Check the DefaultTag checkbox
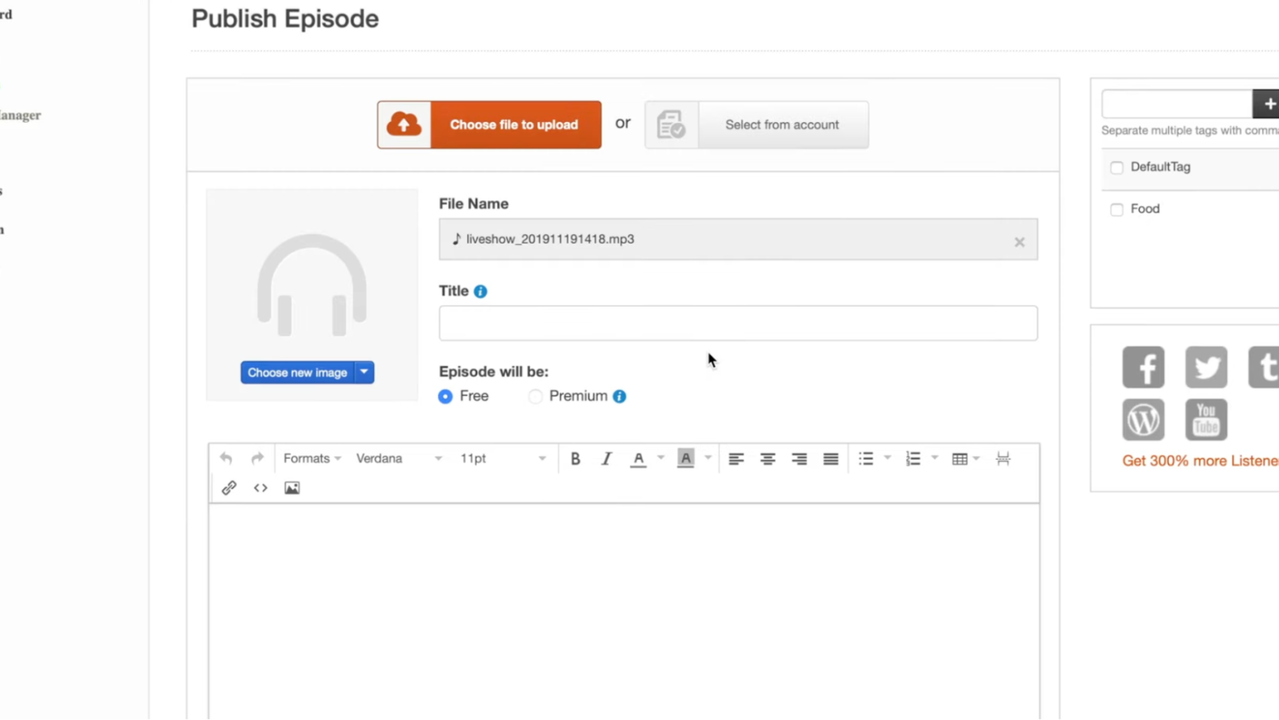 1117,168
